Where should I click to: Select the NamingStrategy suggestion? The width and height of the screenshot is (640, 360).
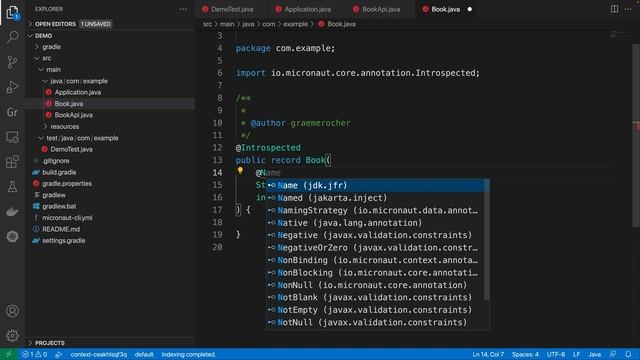376,210
